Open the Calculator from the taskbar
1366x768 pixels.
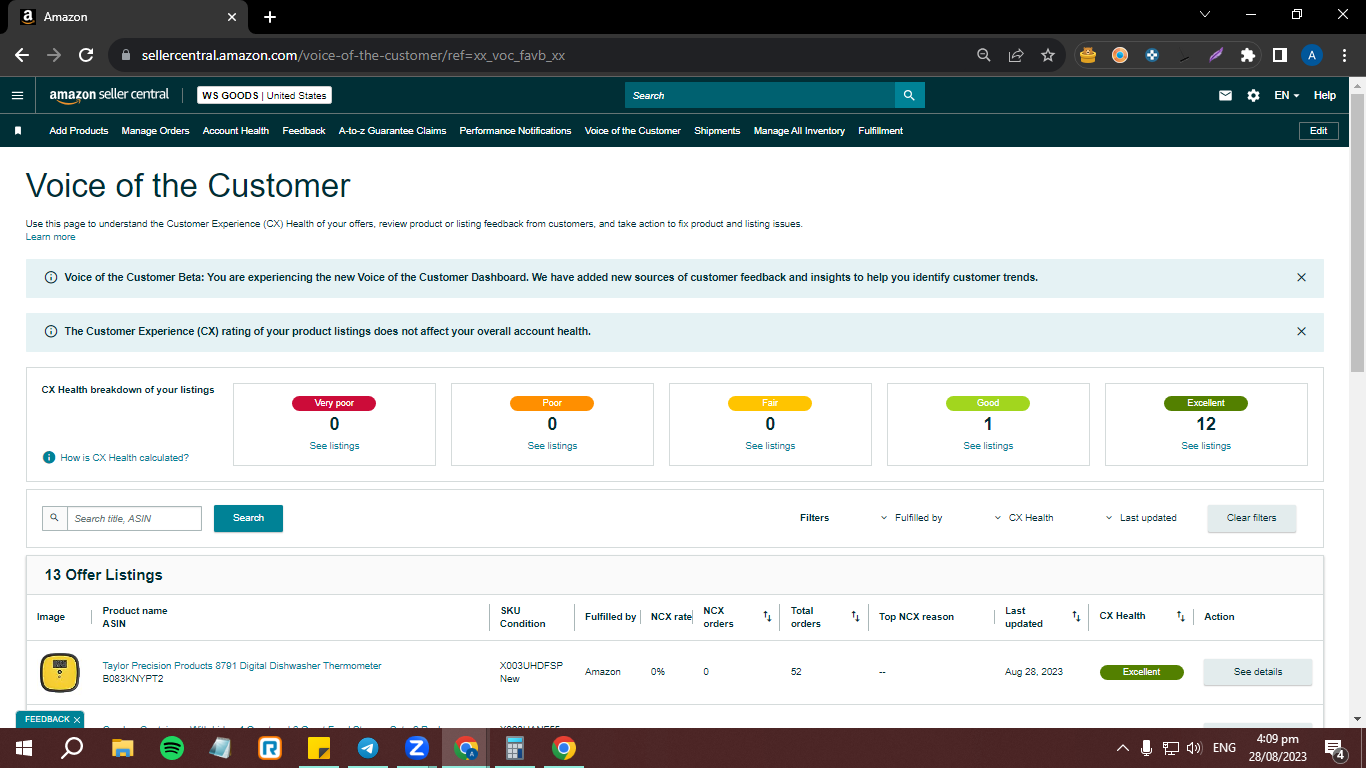coord(515,748)
